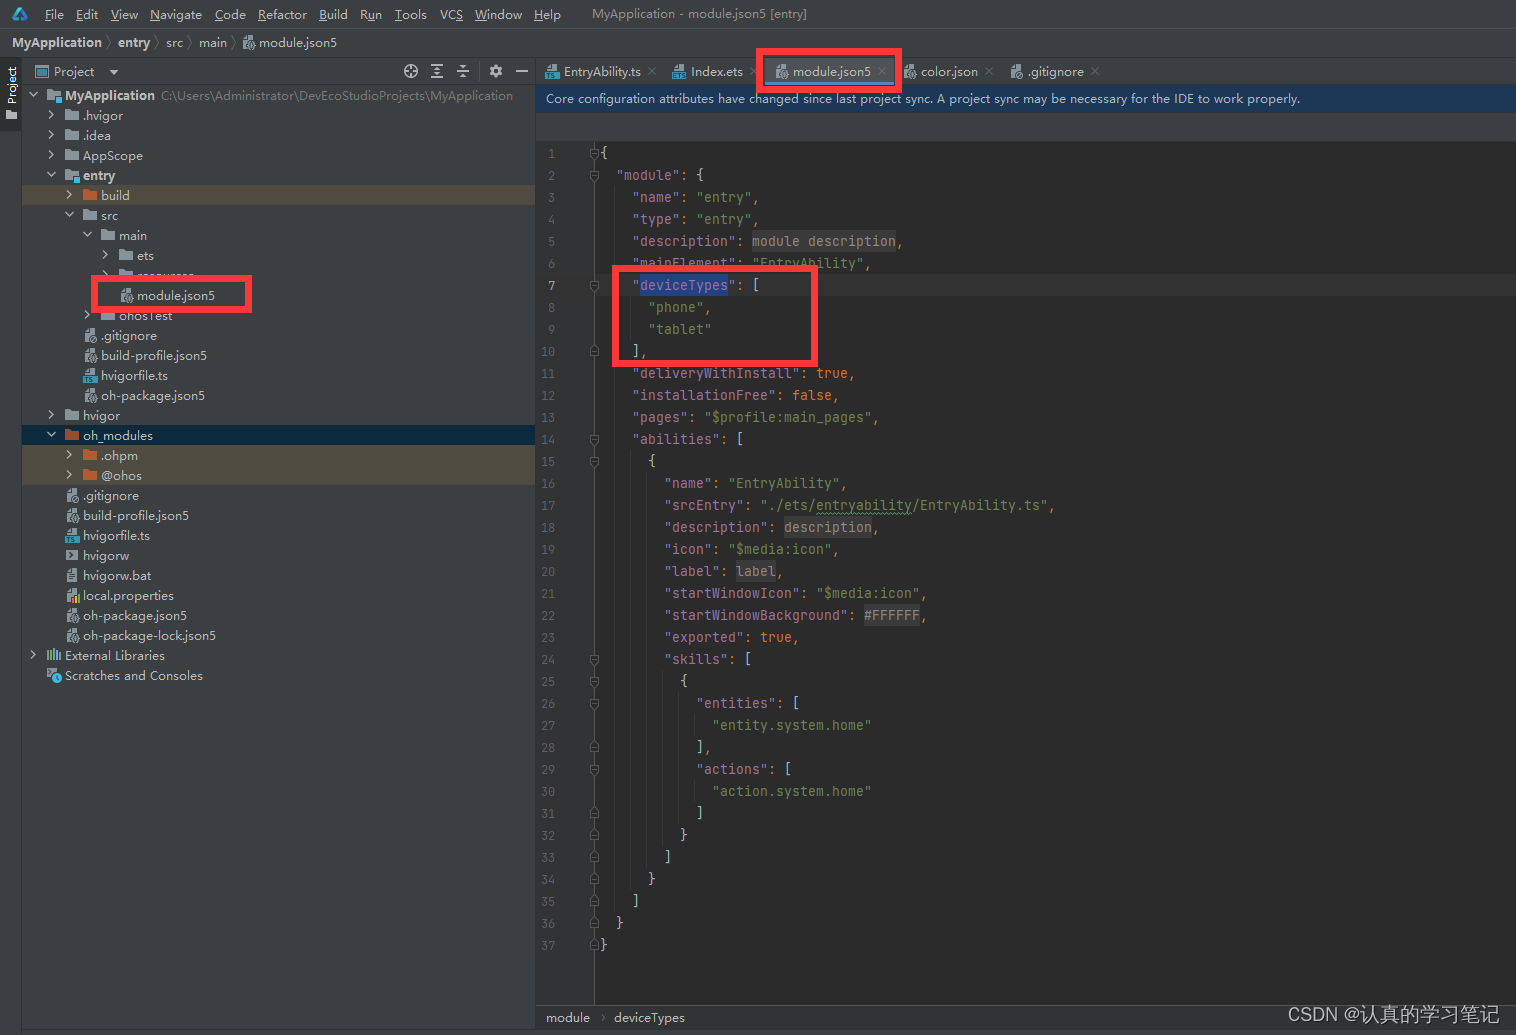The image size is (1516, 1035).
Task: Open the Project view dropdown arrow
Action: click(112, 71)
